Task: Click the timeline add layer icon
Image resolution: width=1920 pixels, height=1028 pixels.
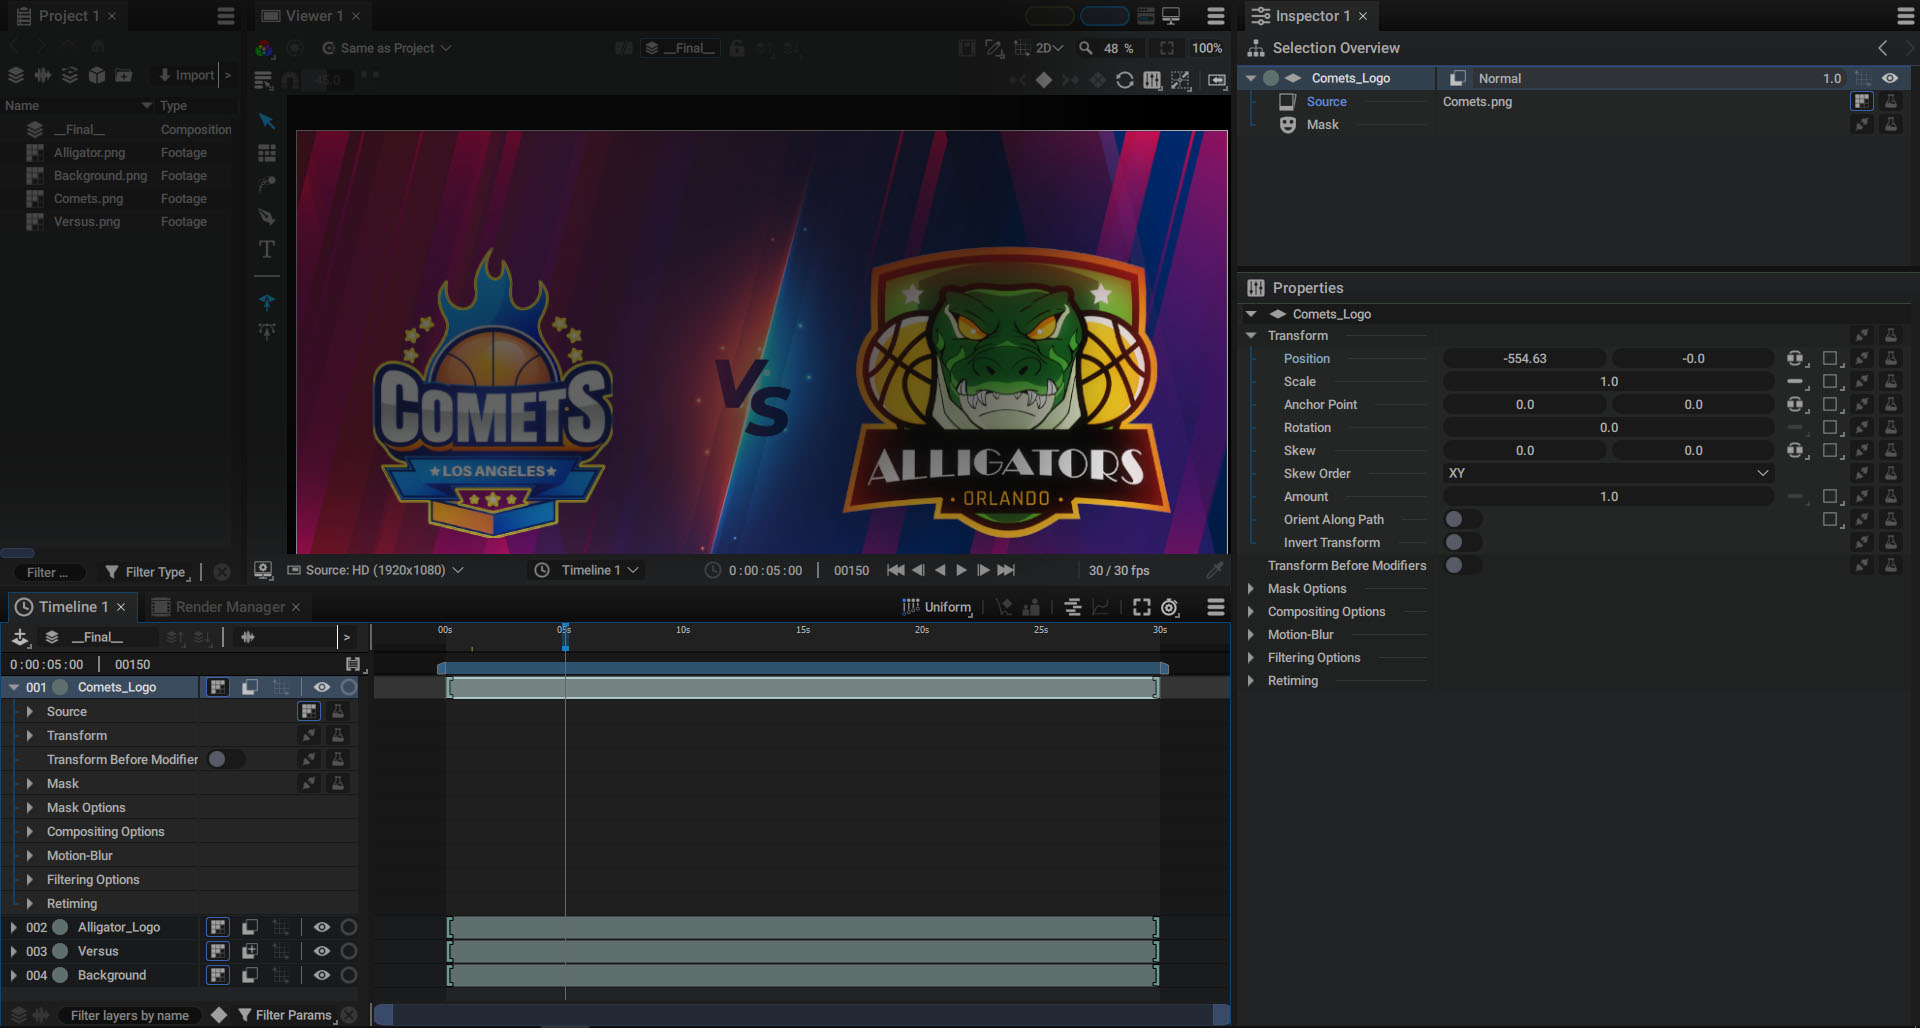Action: coord(20,637)
